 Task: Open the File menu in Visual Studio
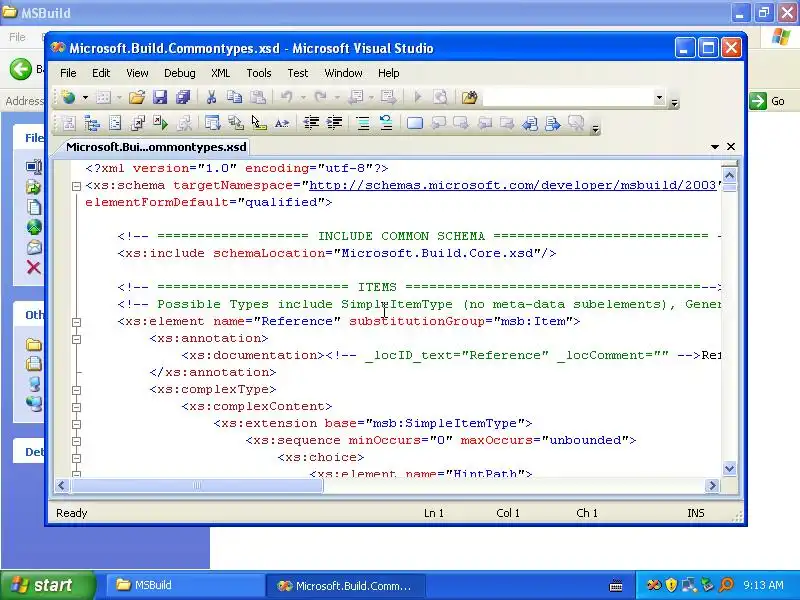point(68,73)
